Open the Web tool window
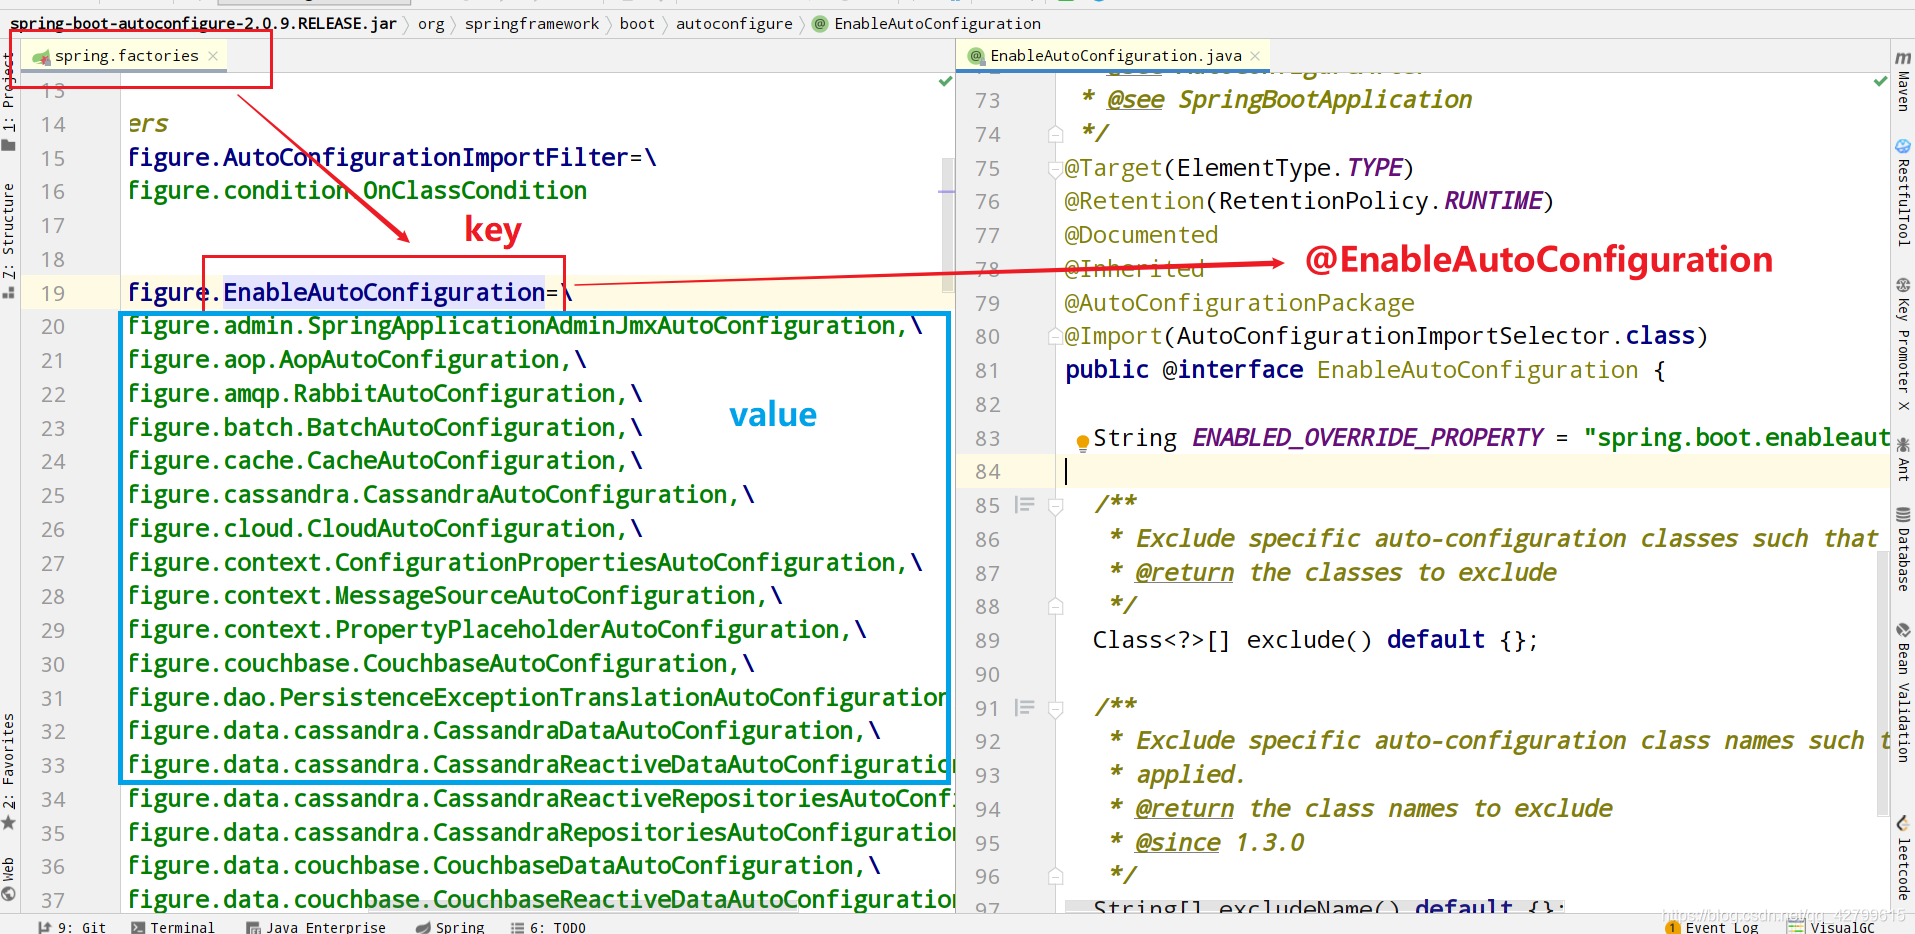Viewport: 1915px width, 934px height. point(8,880)
